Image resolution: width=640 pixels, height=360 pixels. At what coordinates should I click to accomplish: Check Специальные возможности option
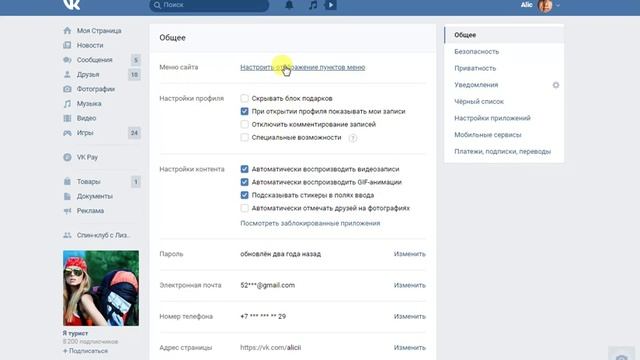244,138
